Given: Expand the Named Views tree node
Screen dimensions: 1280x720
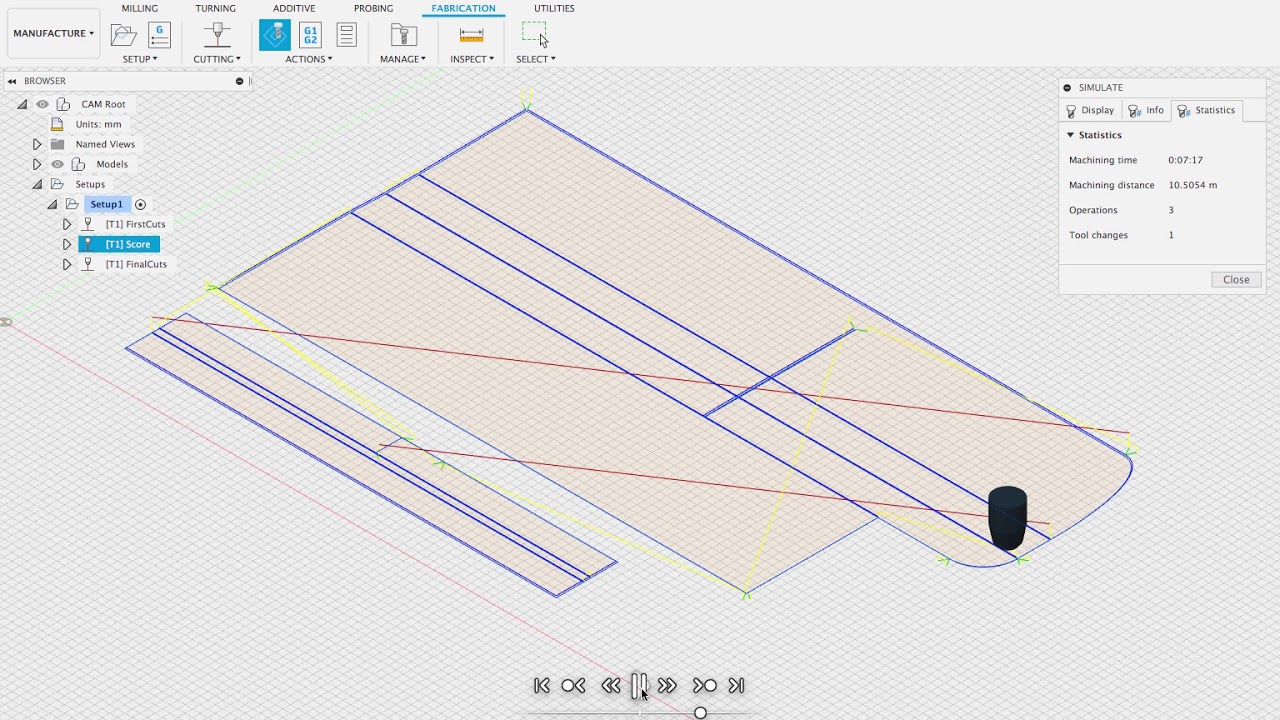Looking at the screenshot, I should (37, 144).
